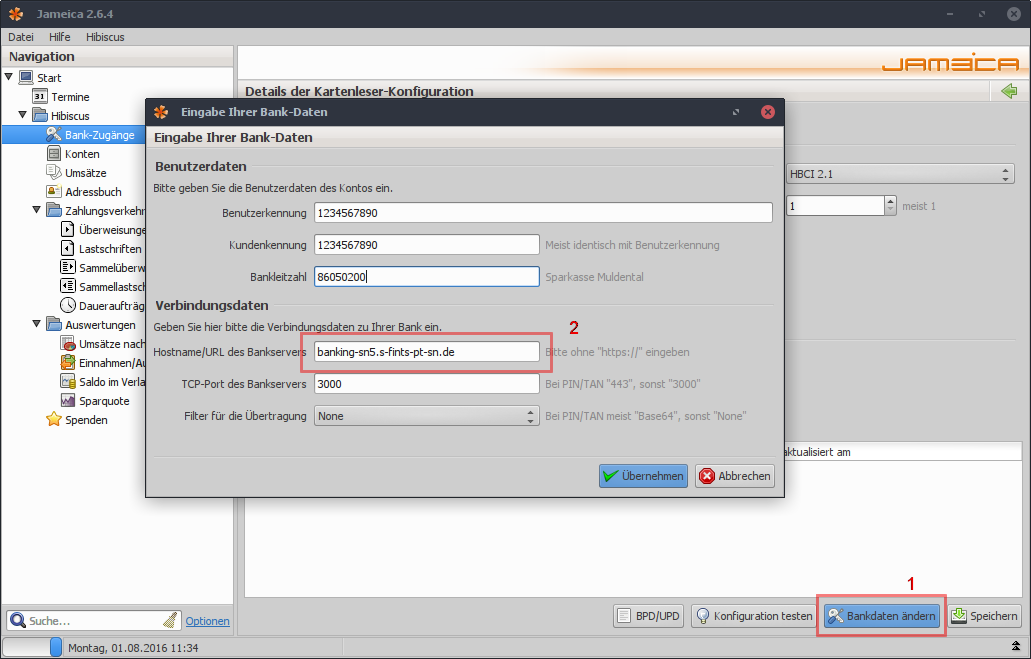Click the Übernehmen button
The image size is (1031, 659).
pyautogui.click(x=643, y=476)
